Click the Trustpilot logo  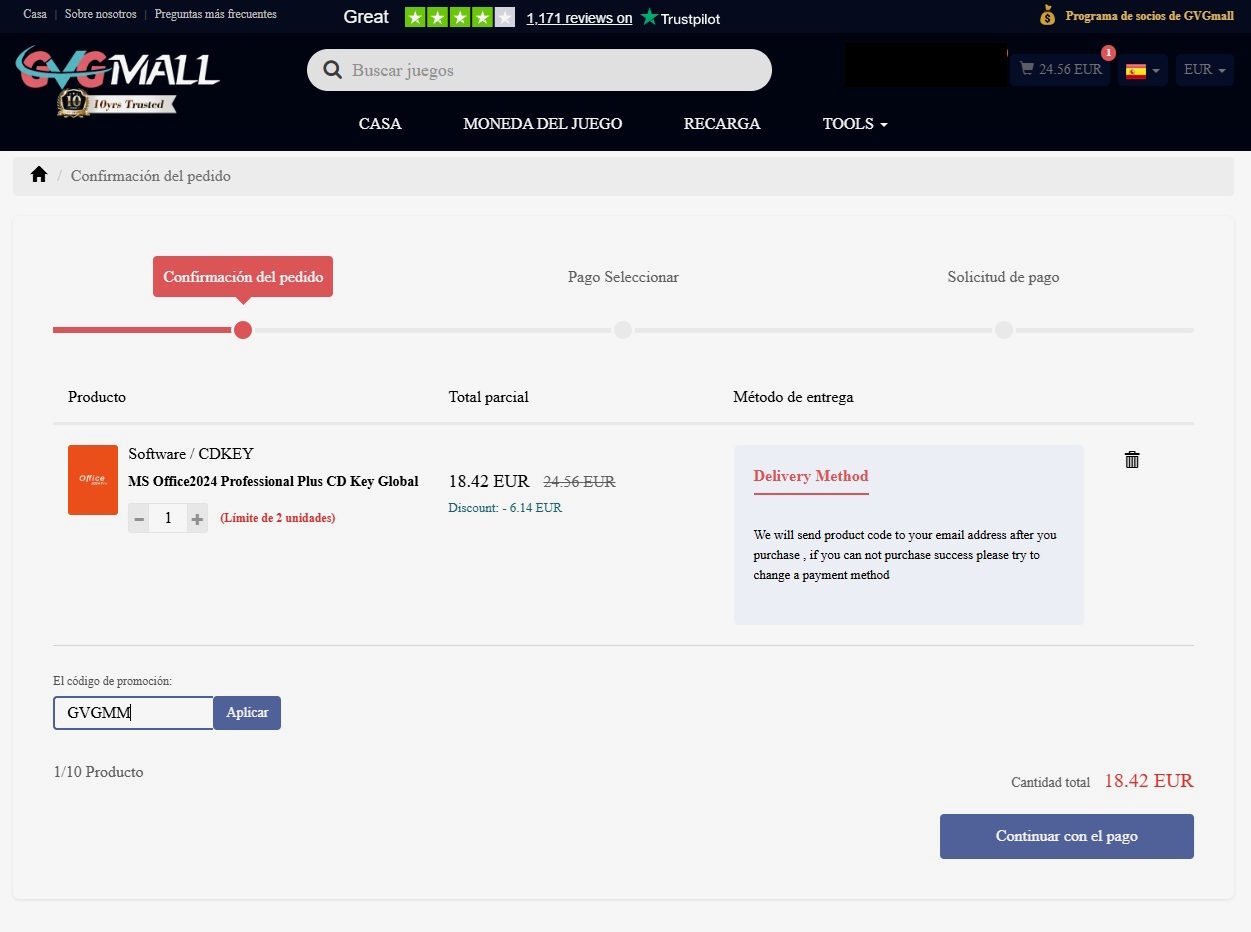(680, 17)
